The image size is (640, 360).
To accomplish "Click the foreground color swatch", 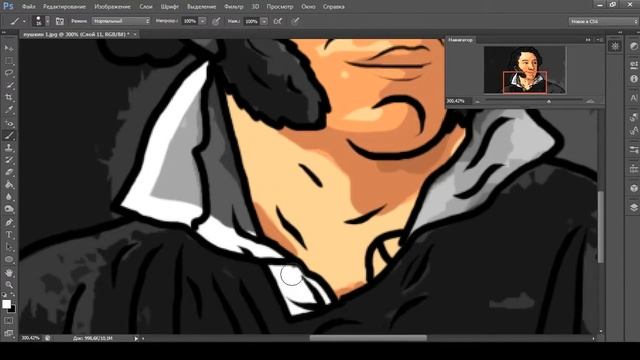I will [x=6, y=304].
